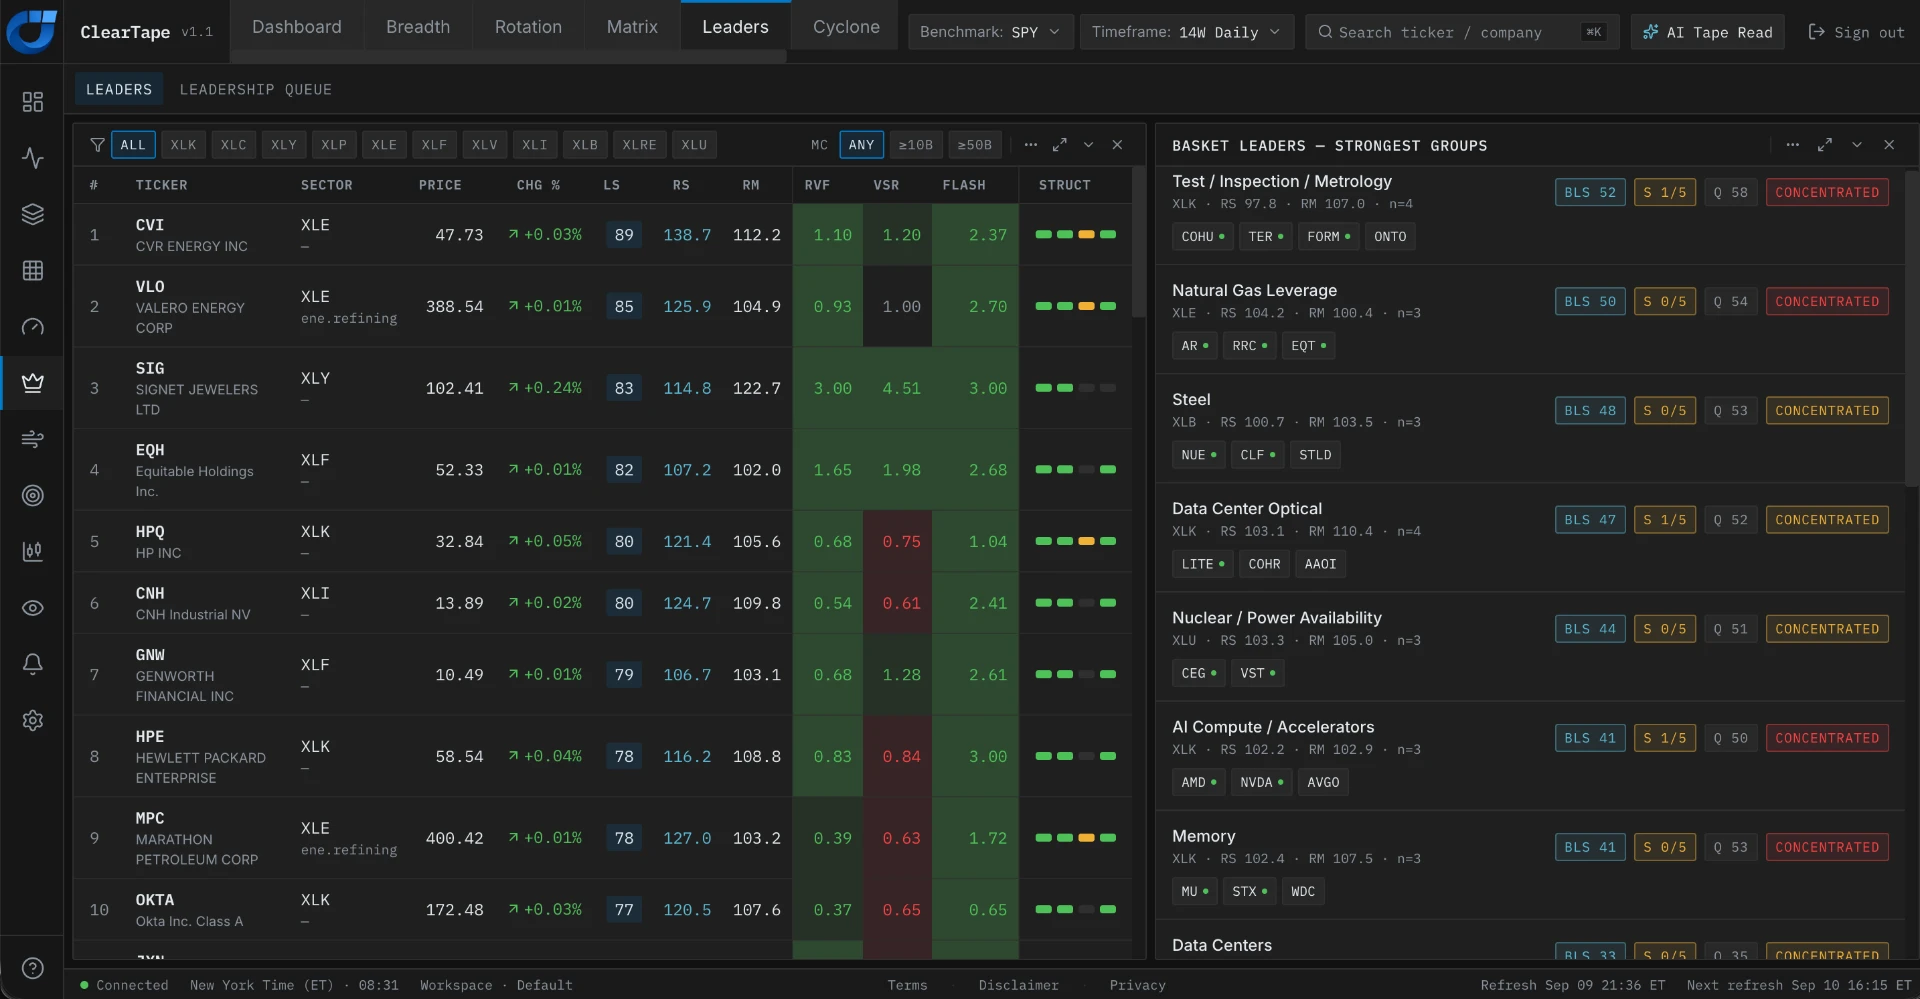Sort by the FLASH column header

(x=964, y=185)
